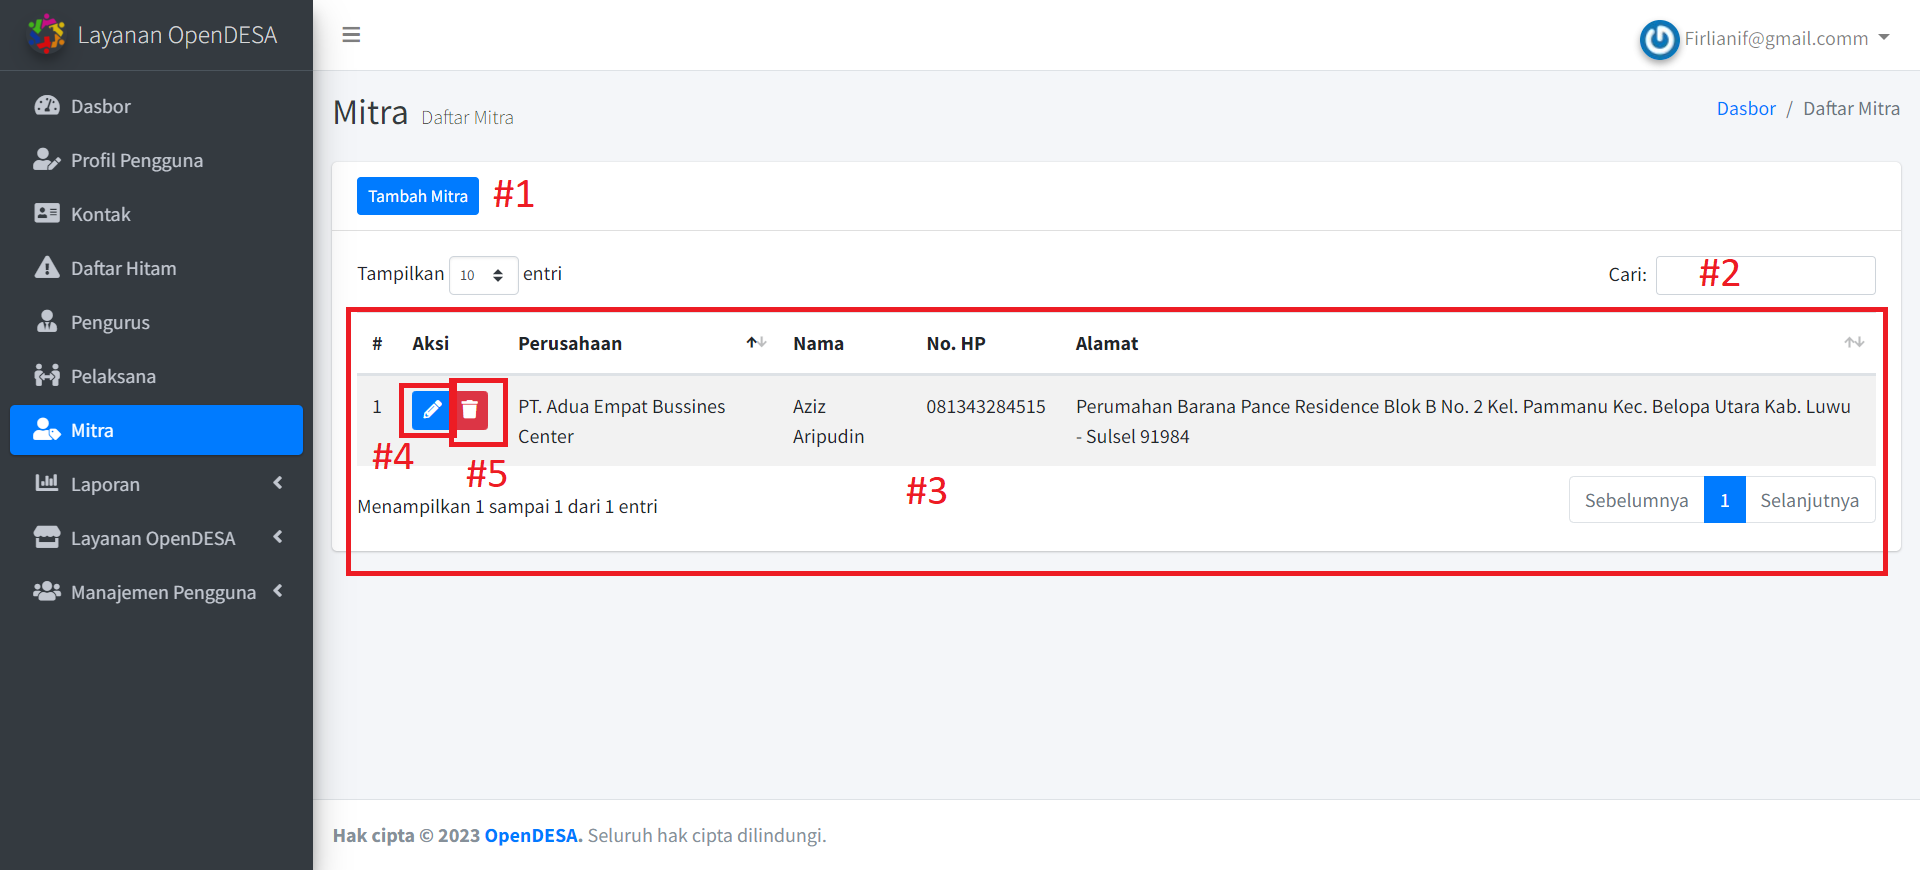This screenshot has height=870, width=1920.
Task: Open the OpenDESA footer link
Action: [533, 835]
